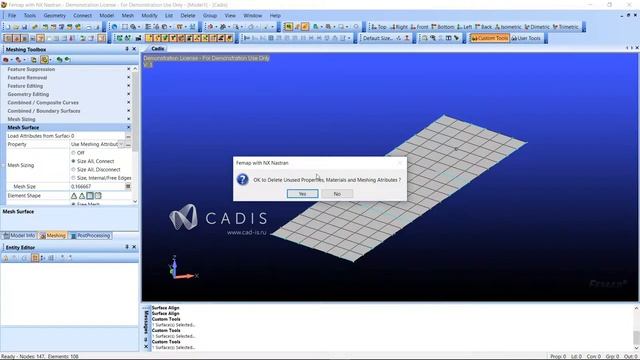This screenshot has height=360, width=640.
Task: Switch to Front view
Action: tap(419, 27)
